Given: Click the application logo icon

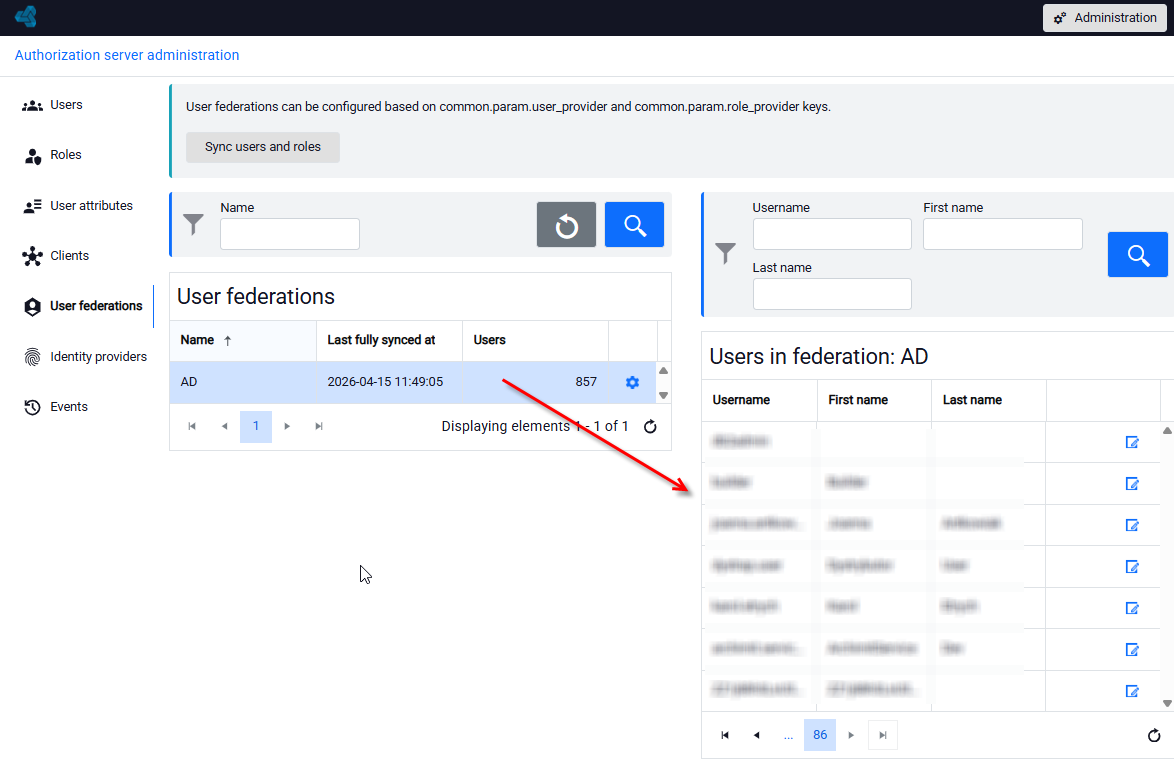Looking at the screenshot, I should coord(25,16).
